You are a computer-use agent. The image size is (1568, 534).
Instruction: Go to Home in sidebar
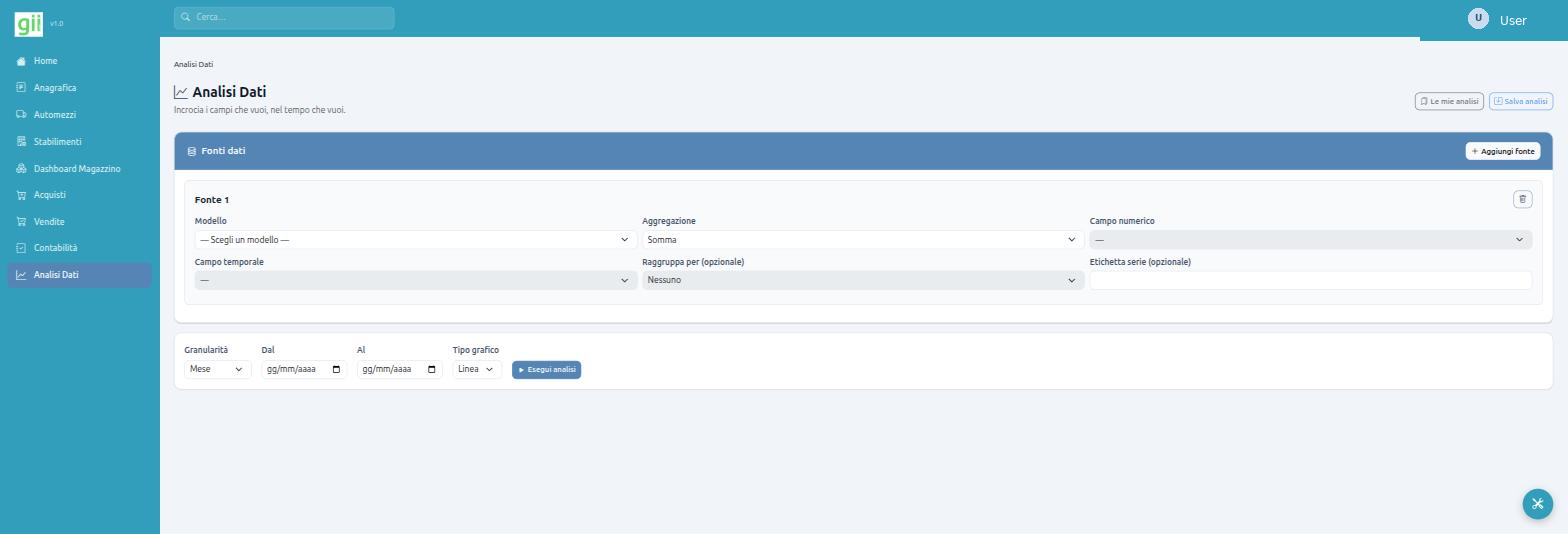tap(79, 61)
